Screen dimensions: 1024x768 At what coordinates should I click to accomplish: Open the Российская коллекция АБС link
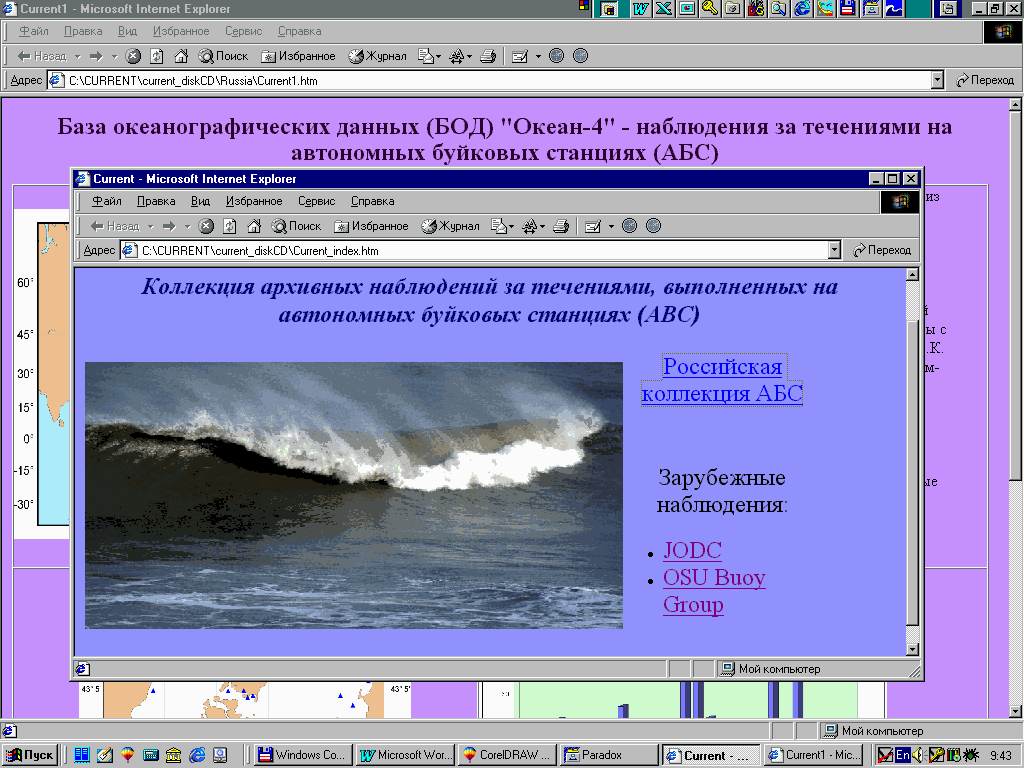722,380
